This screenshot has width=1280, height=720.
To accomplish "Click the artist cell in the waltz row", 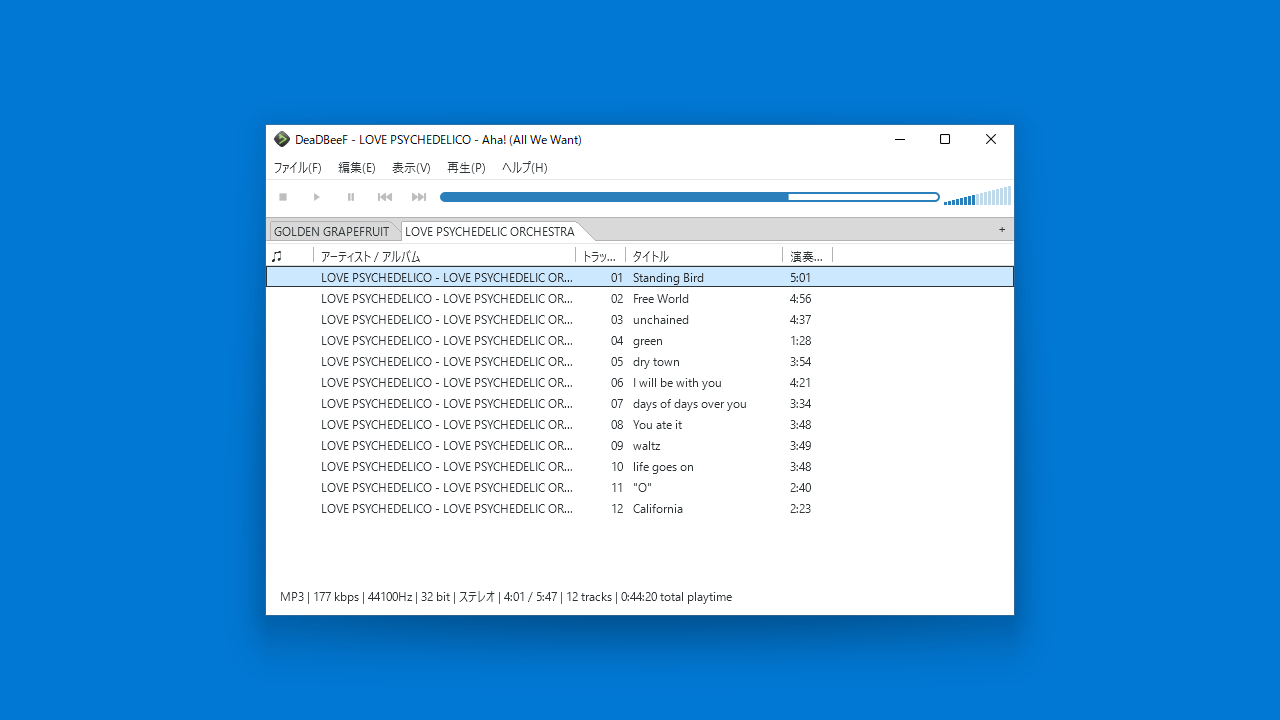I will [447, 445].
